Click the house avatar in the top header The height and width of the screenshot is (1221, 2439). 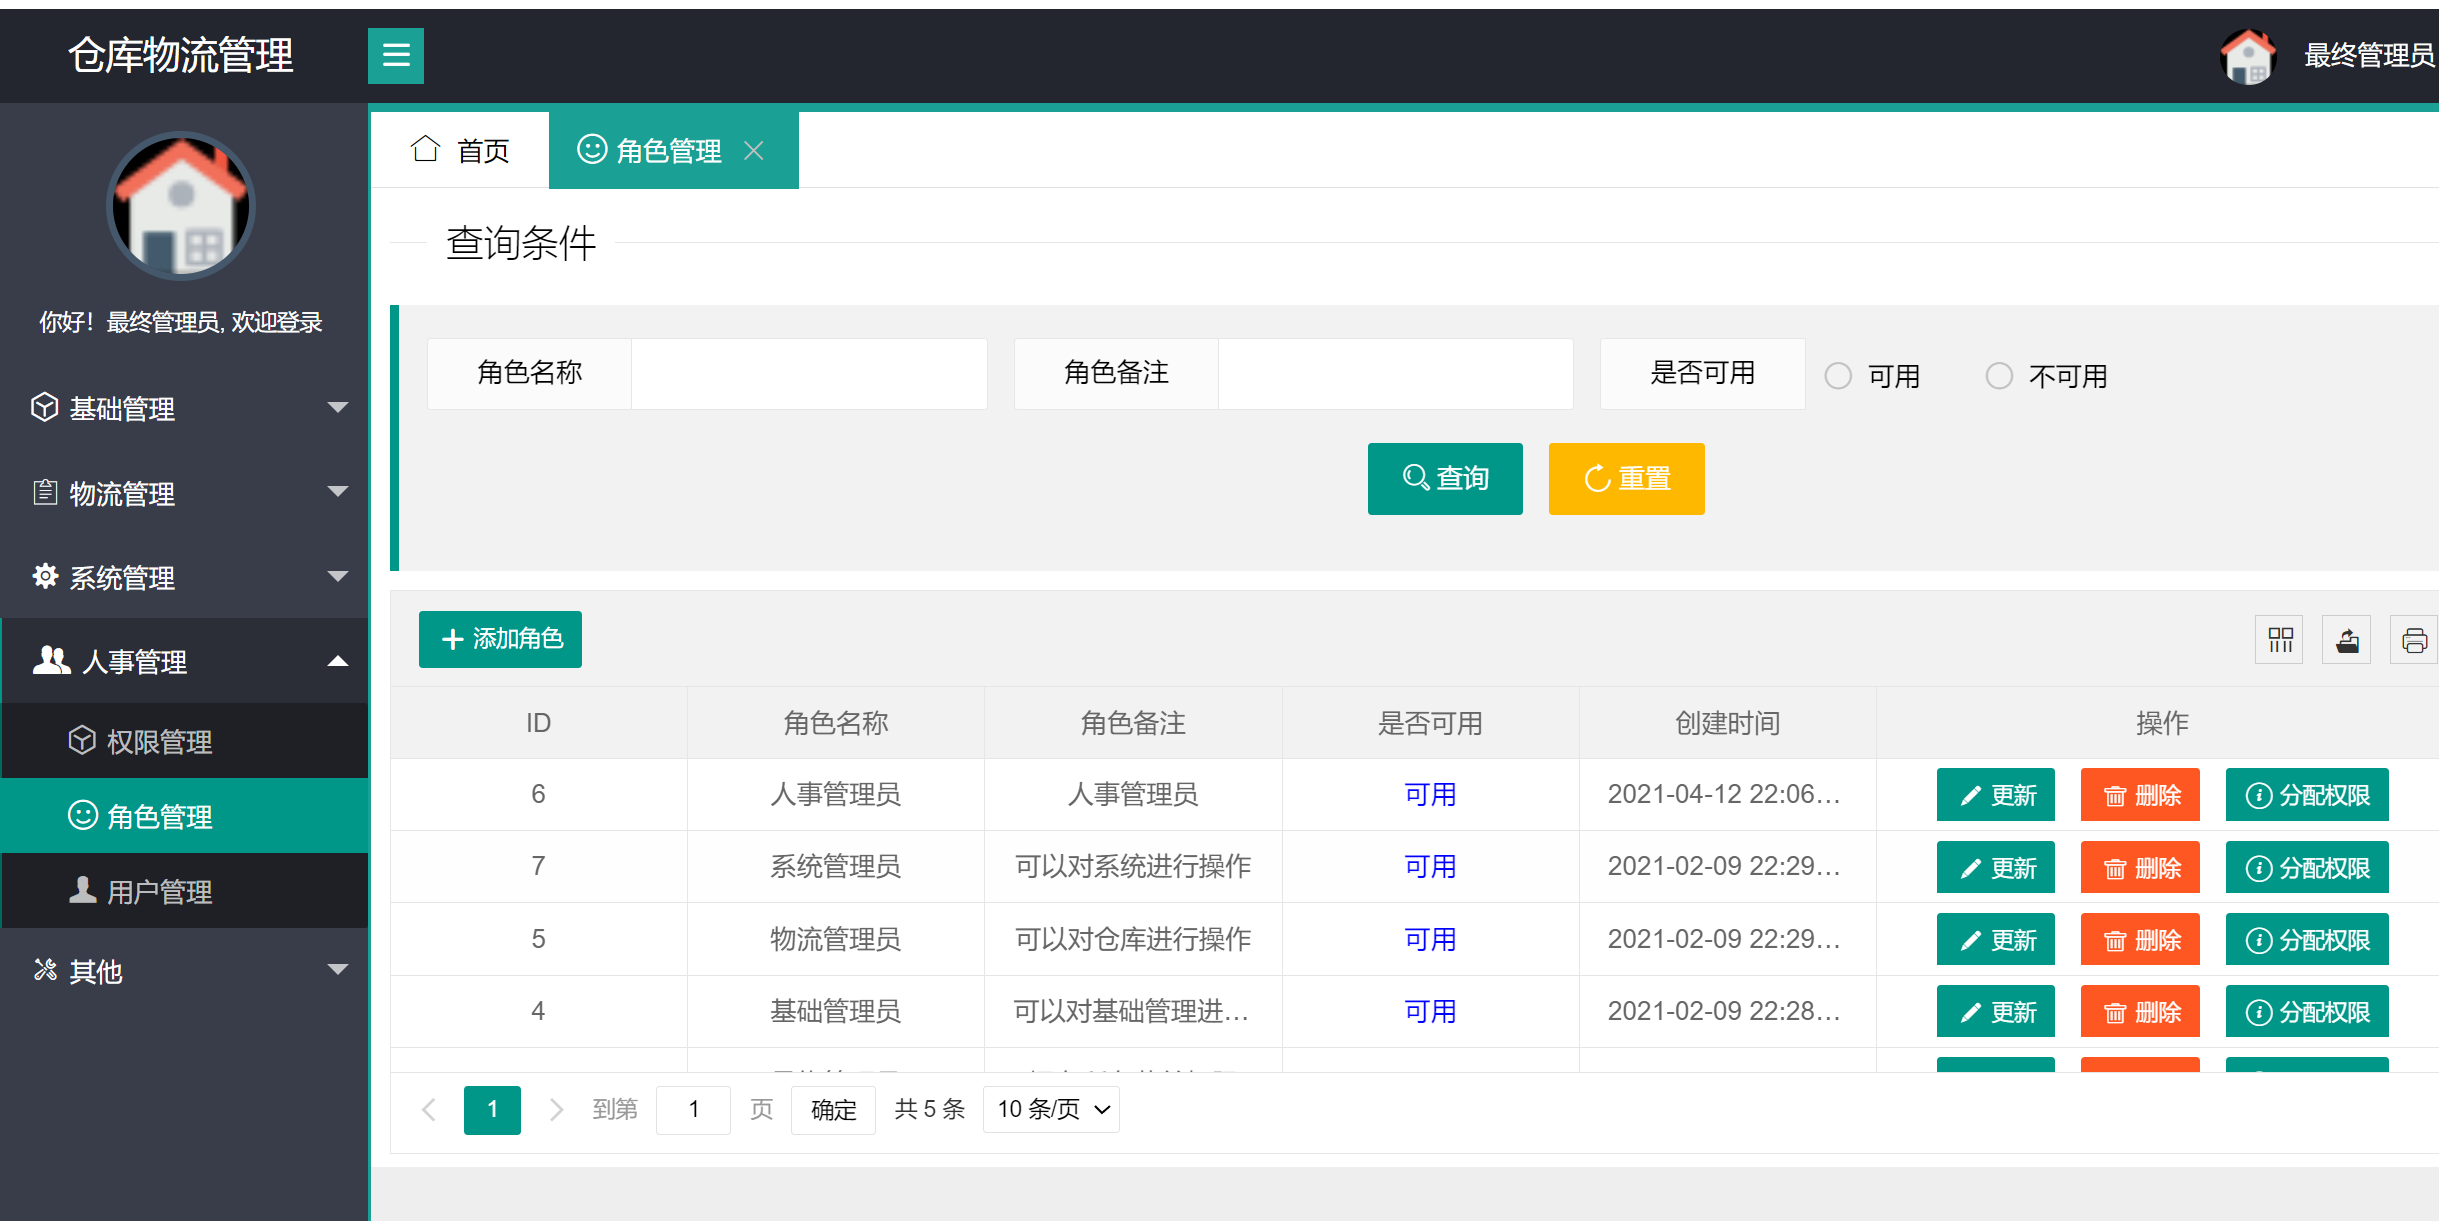tap(2247, 56)
